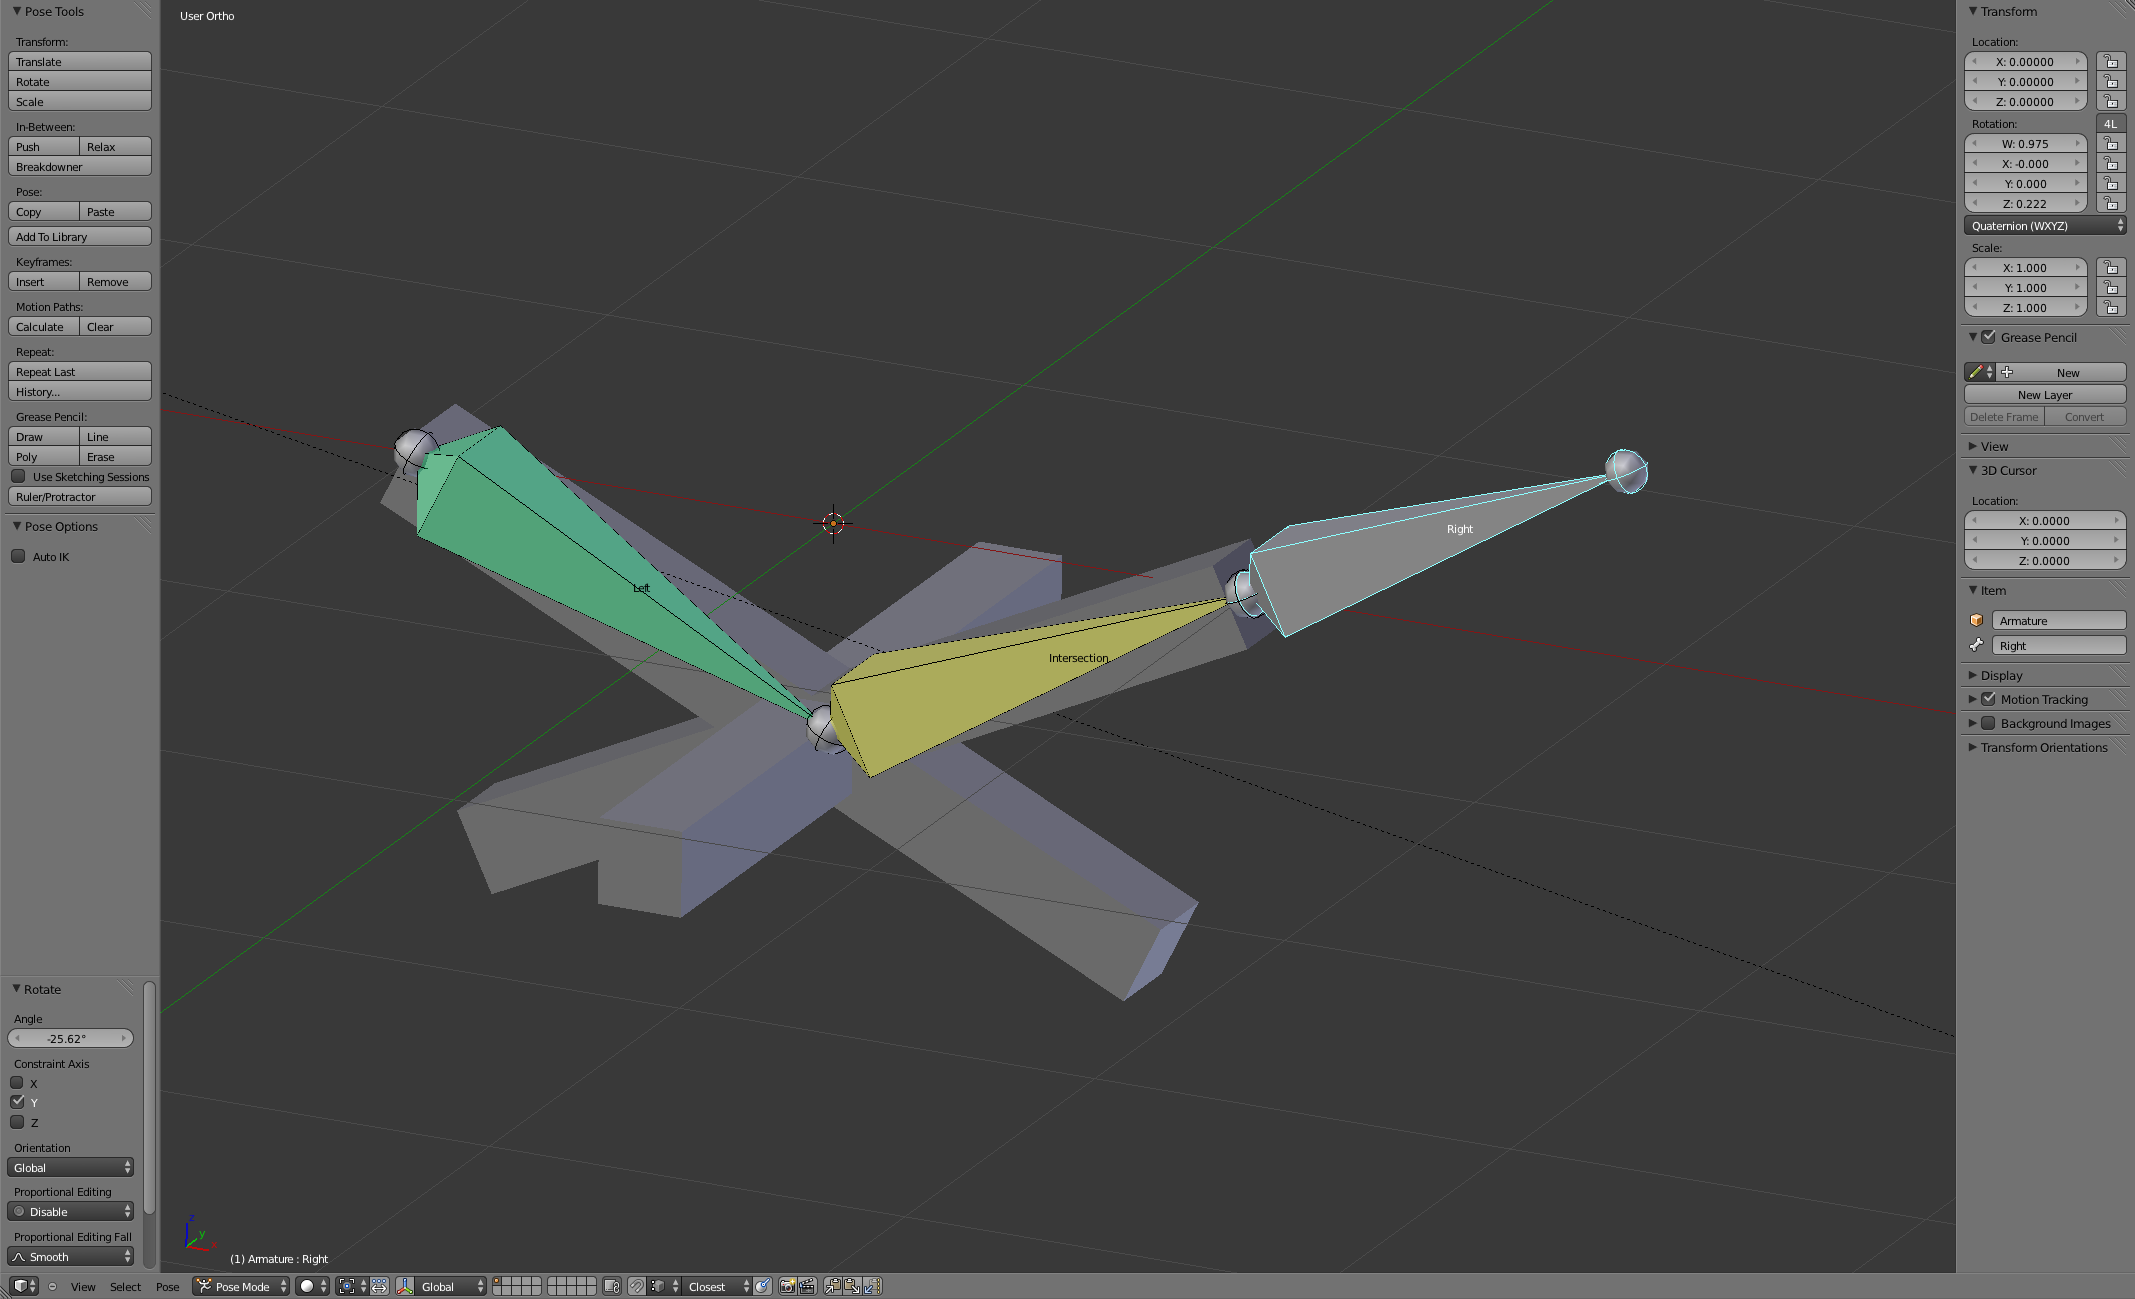
Task: Uncheck the Y constraint axis
Action: click(x=17, y=1102)
